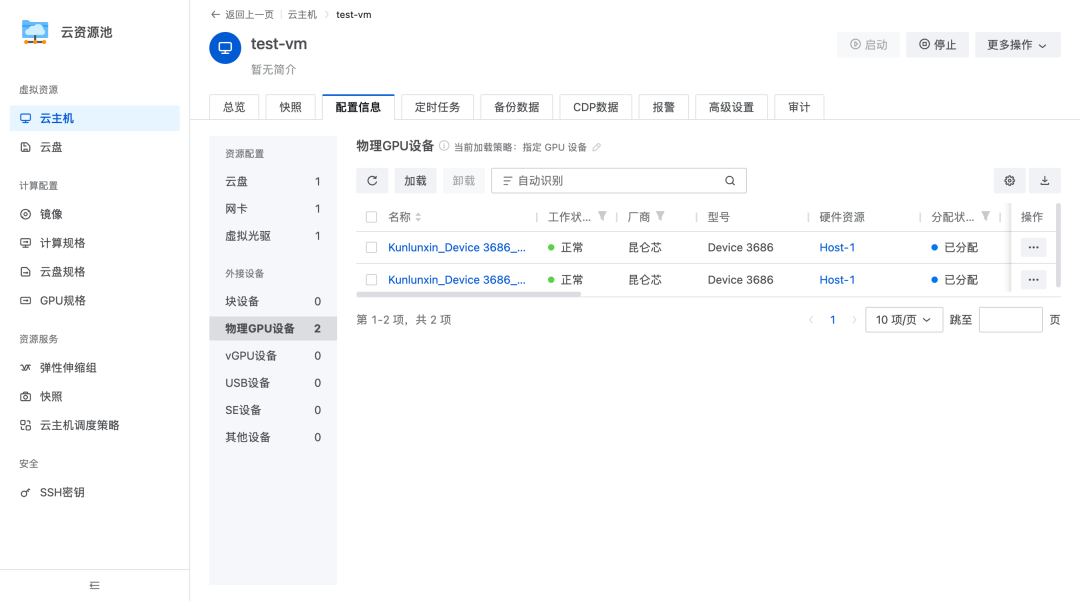Open the column settings gear icon
Screen dimensions: 1080x601
pos(1009,181)
